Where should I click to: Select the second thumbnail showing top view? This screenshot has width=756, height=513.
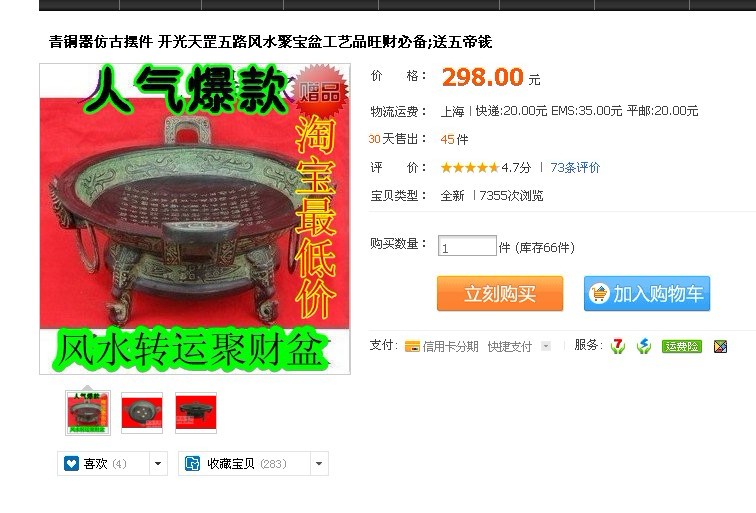tap(142, 413)
